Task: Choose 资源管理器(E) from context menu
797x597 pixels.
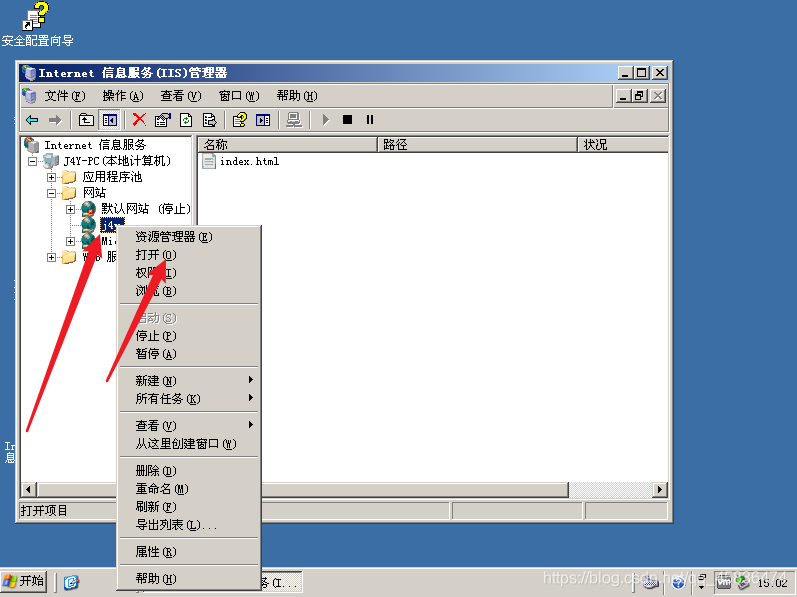Action: tap(189, 237)
